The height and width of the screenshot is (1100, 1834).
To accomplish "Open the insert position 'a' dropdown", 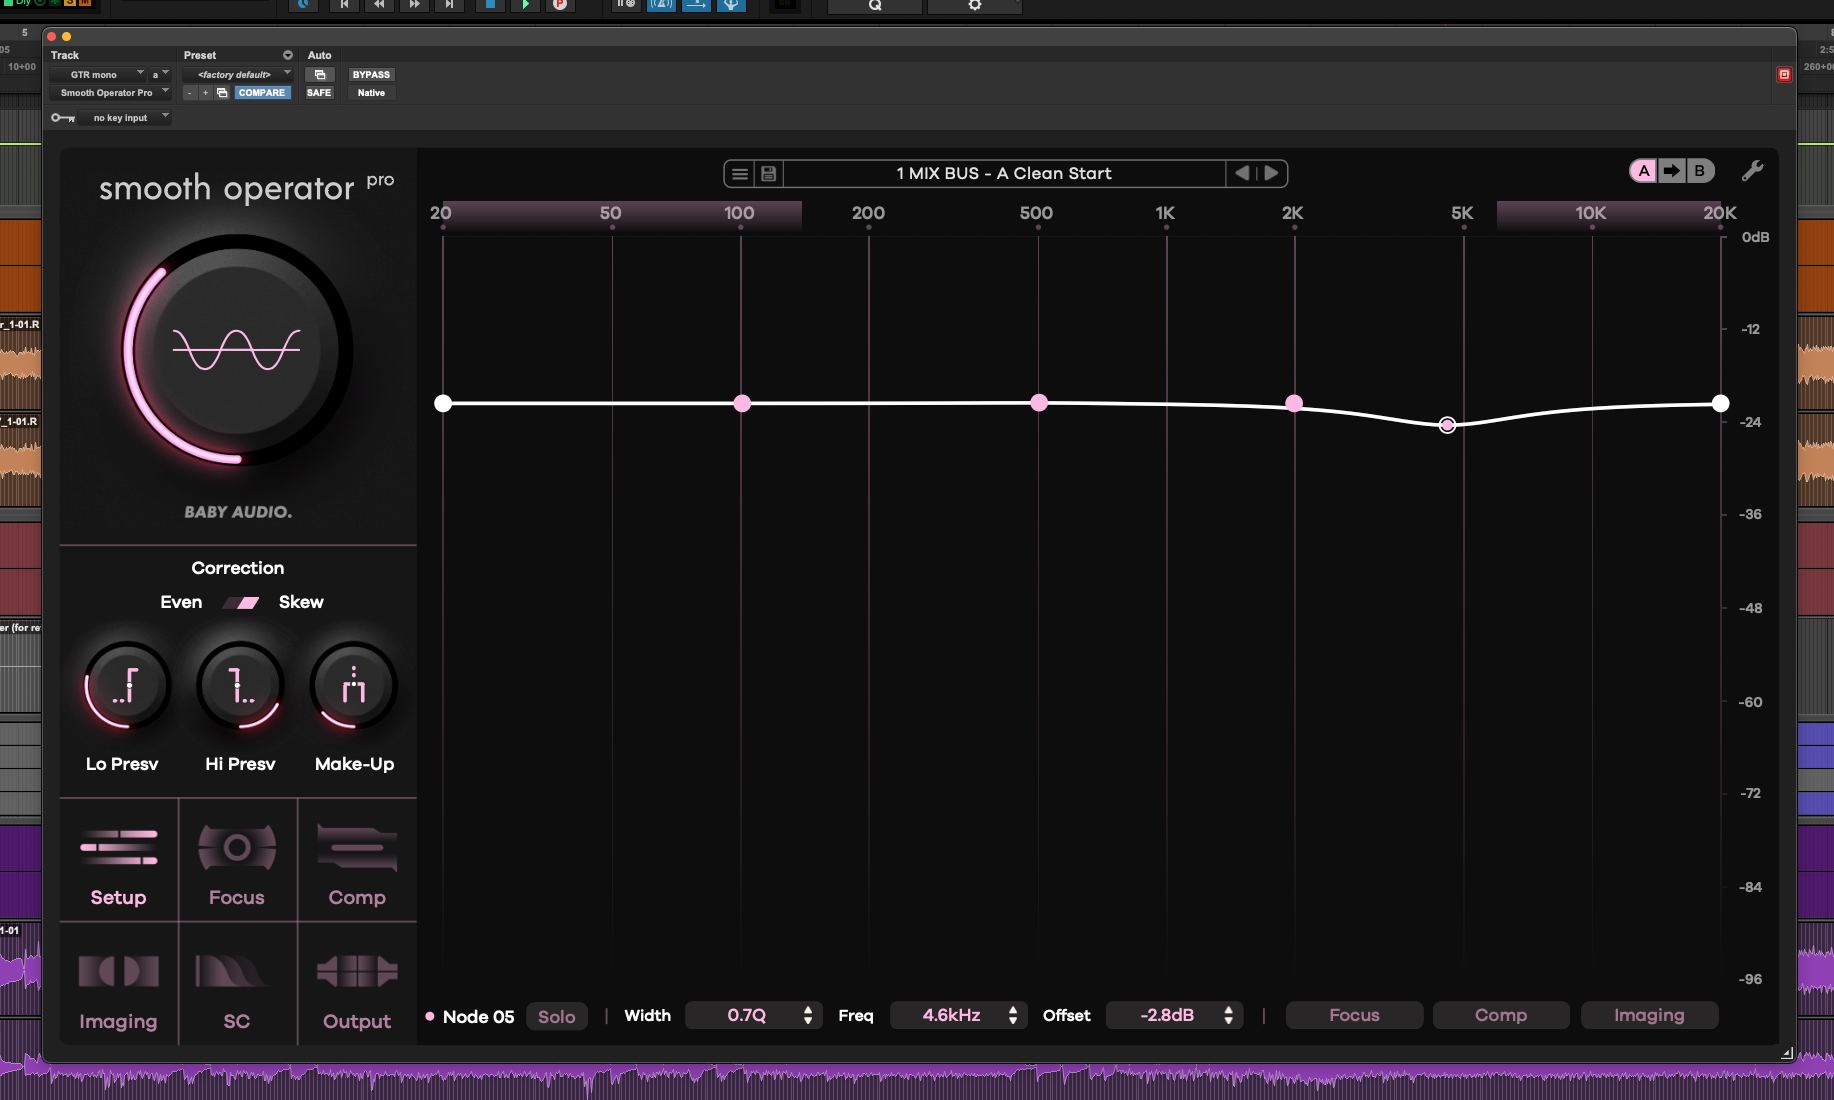I will 160,75.
